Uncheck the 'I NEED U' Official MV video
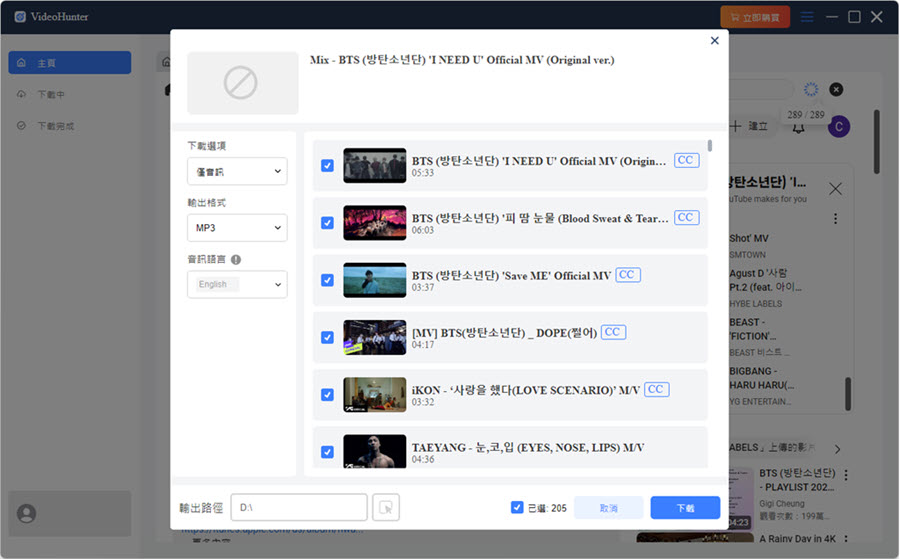Viewport: 900px width, 559px height. (327, 165)
